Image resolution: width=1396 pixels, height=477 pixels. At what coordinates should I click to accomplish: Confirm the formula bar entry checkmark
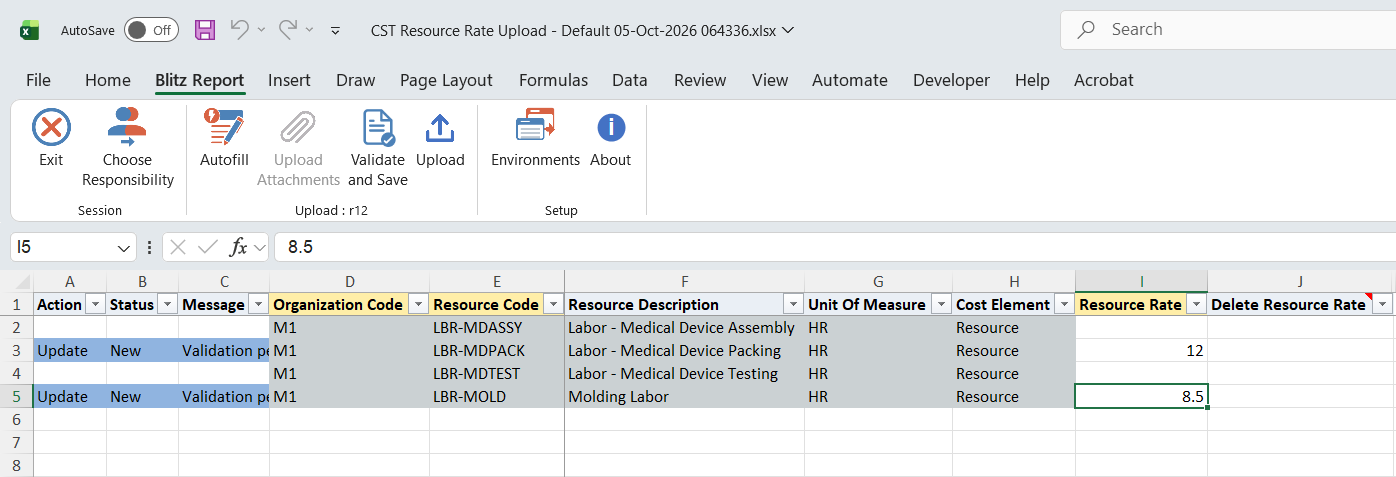pyautogui.click(x=208, y=247)
